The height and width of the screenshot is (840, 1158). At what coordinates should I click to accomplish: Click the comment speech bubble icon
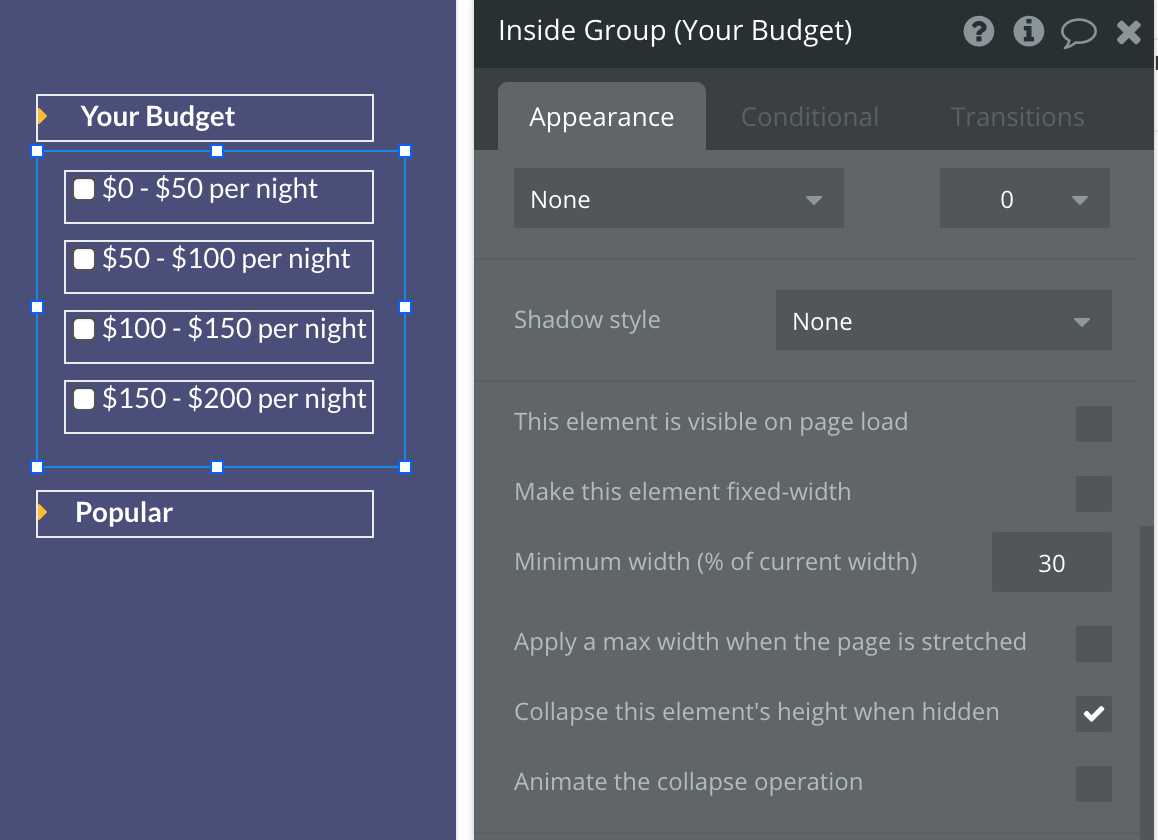tap(1078, 33)
